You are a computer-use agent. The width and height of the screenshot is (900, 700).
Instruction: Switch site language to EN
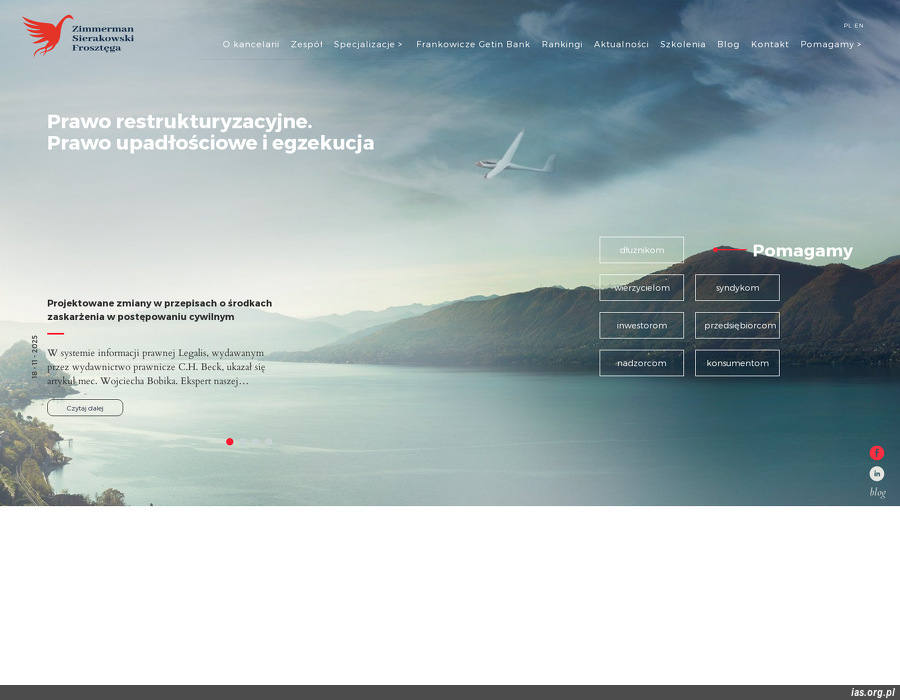[860, 26]
